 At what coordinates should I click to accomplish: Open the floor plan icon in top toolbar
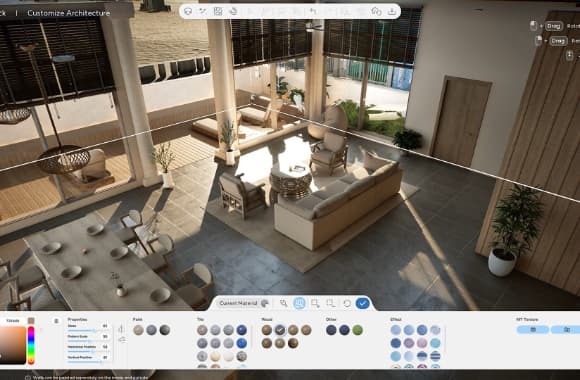click(218, 11)
